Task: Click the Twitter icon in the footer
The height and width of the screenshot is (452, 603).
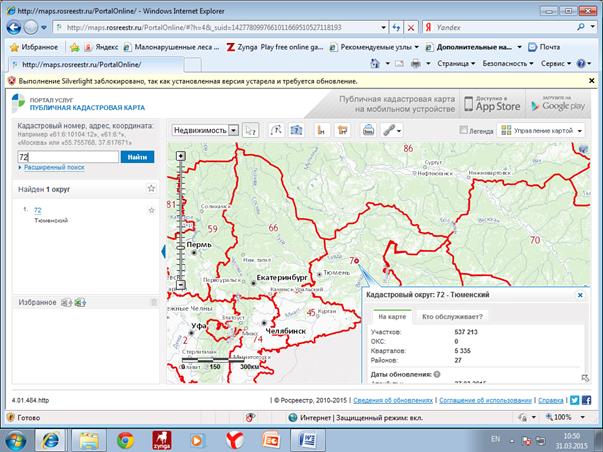Action: coord(575,400)
